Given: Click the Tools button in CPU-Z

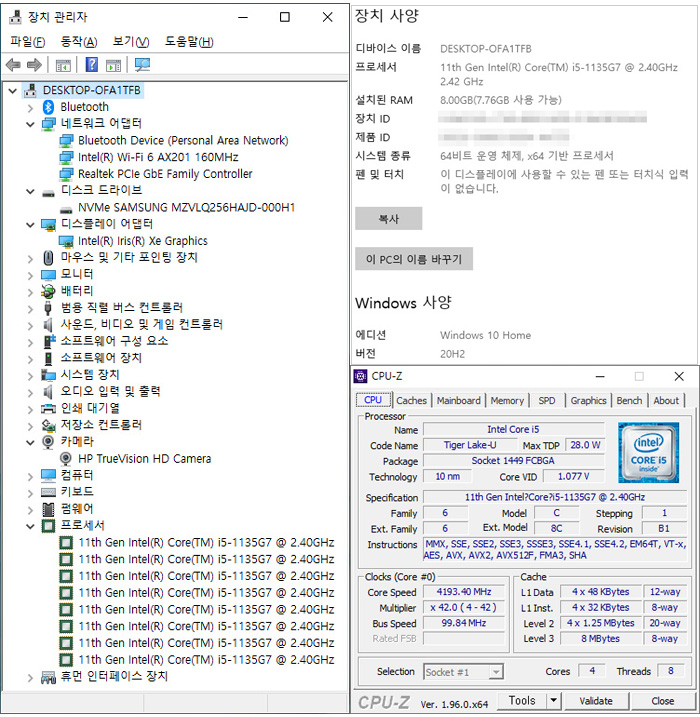Looking at the screenshot, I should pos(522,701).
